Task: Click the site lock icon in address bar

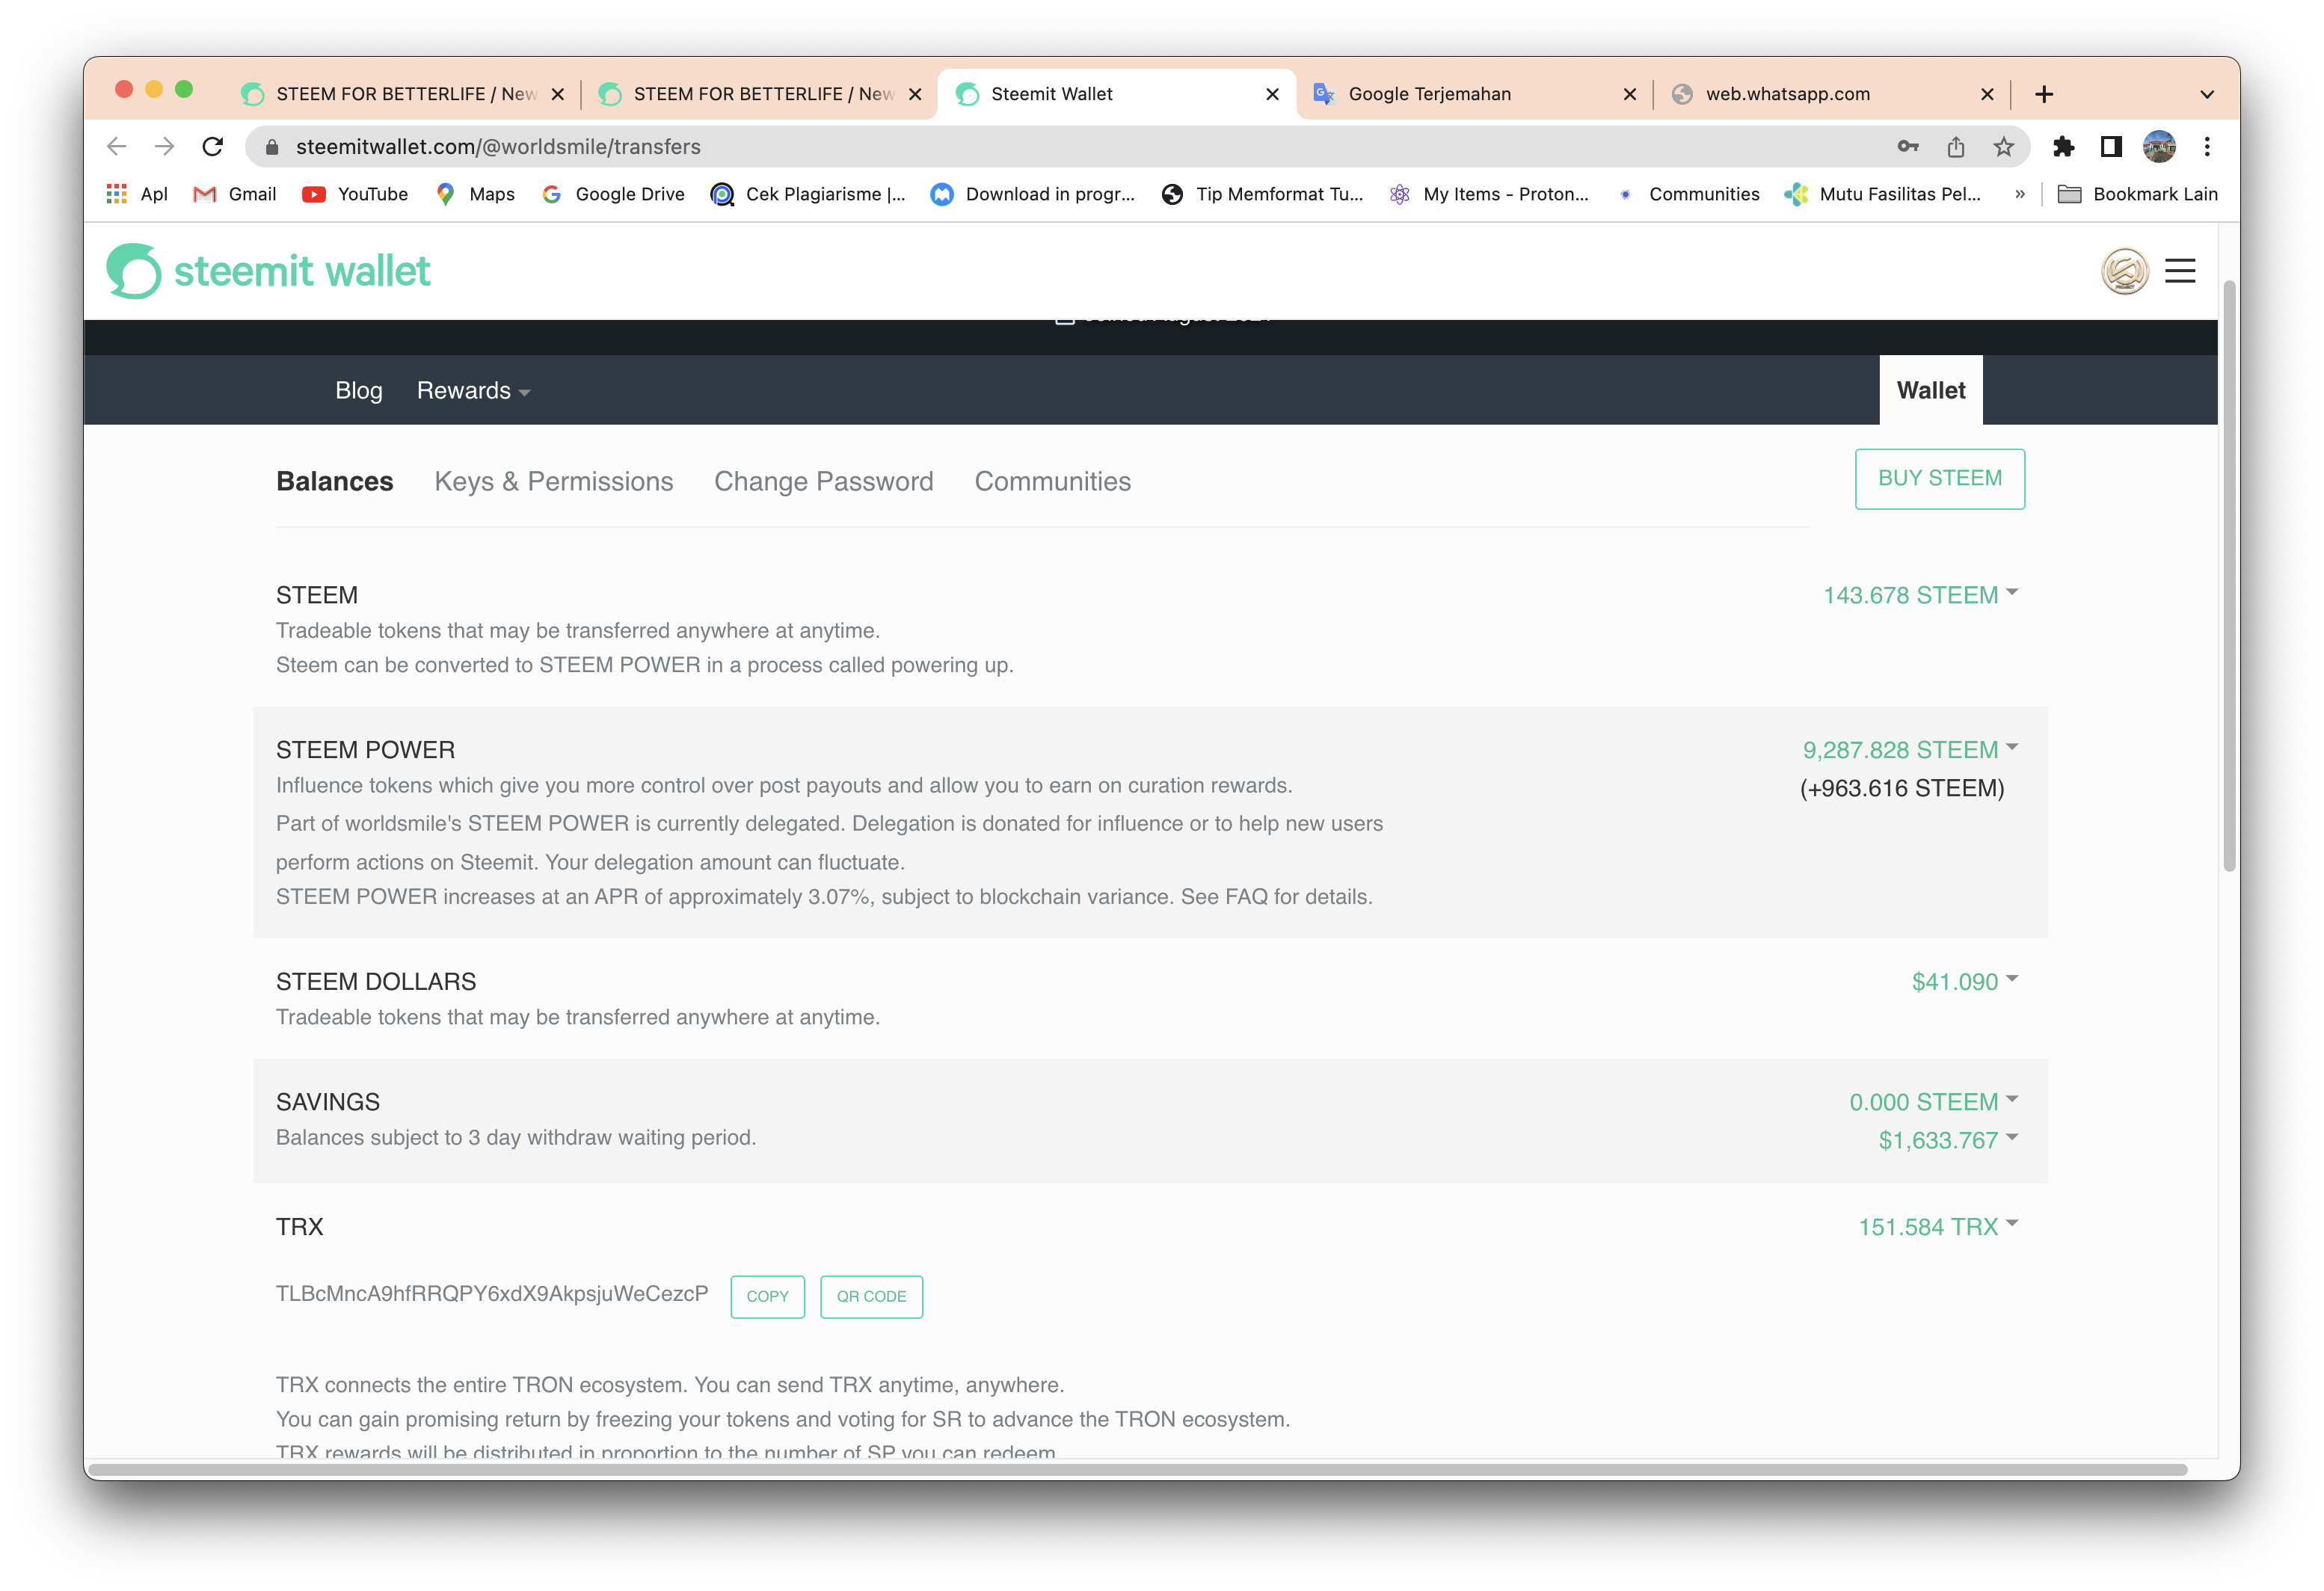Action: coord(272,147)
